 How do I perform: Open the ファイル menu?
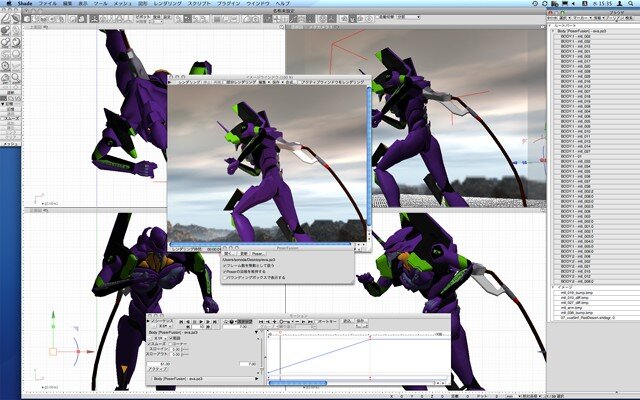coord(47,3)
